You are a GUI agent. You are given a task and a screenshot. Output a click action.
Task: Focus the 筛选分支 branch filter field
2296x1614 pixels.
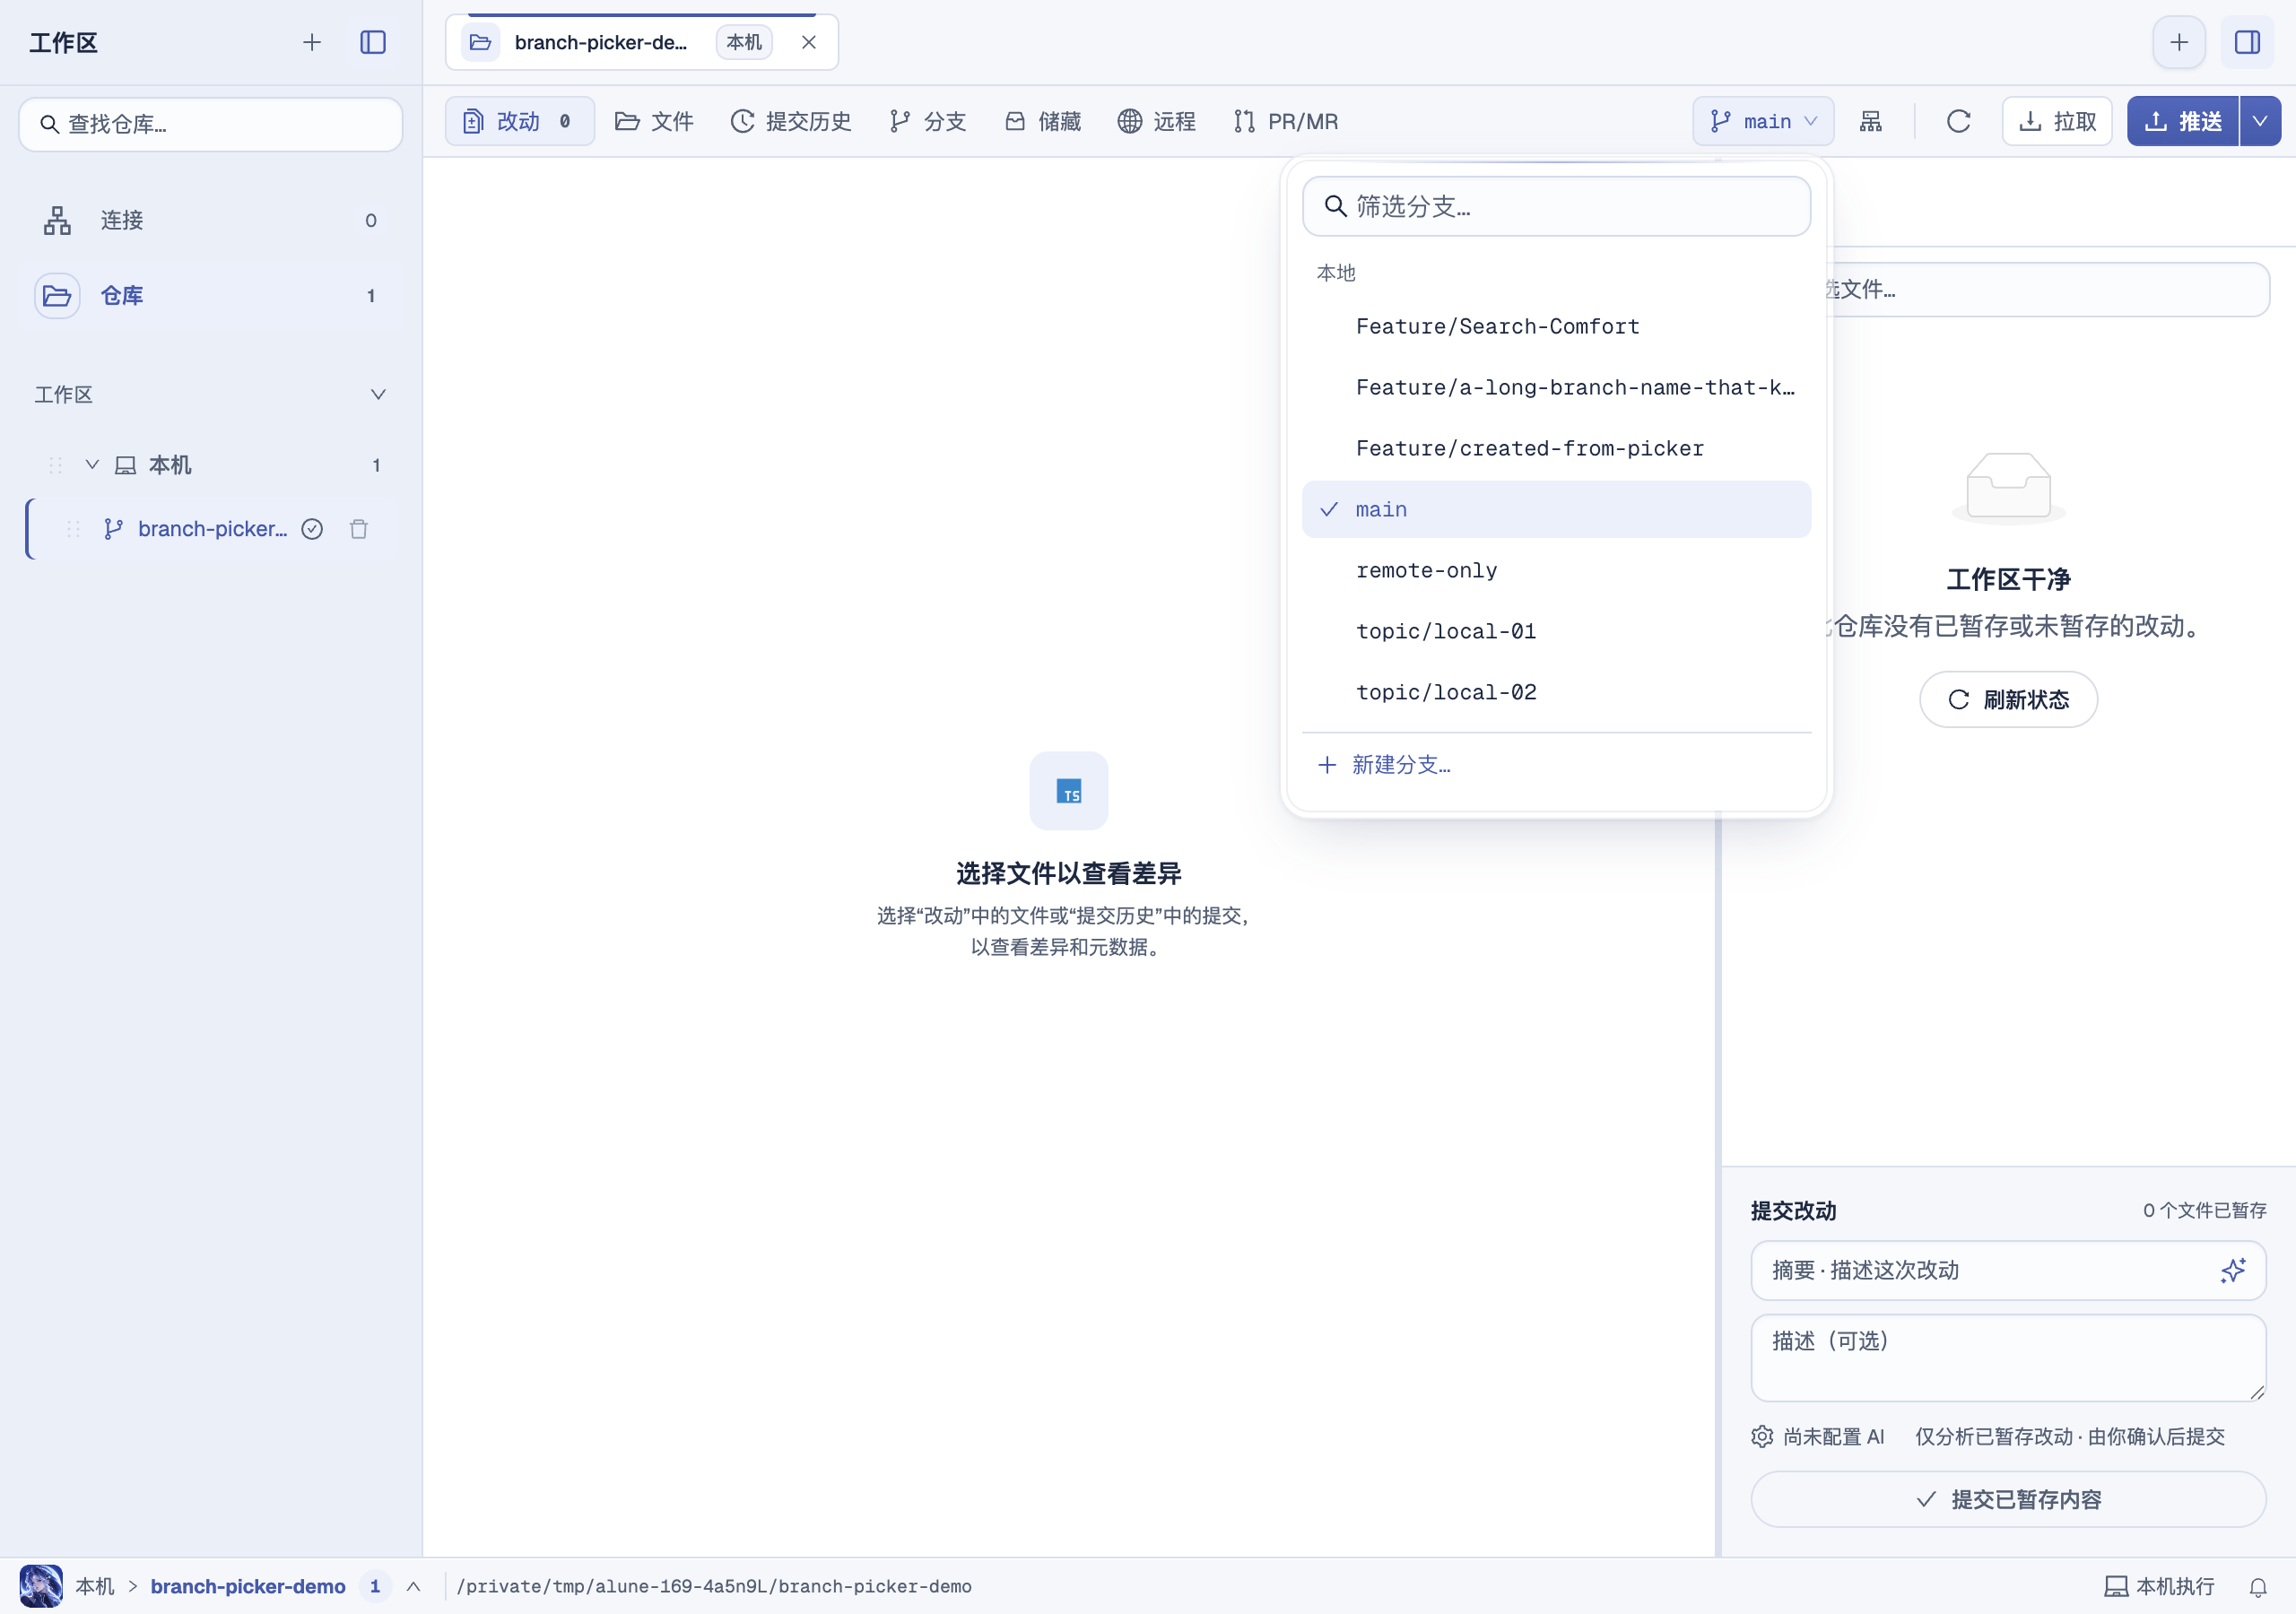tap(1556, 206)
